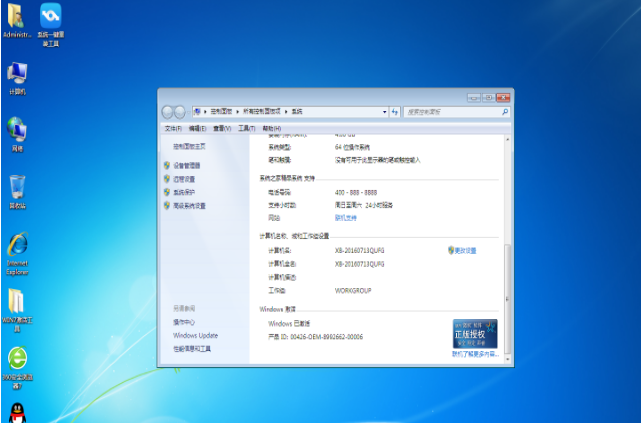Open 系统保护 link in sidebar
This screenshot has height=423, width=642.
(x=184, y=192)
